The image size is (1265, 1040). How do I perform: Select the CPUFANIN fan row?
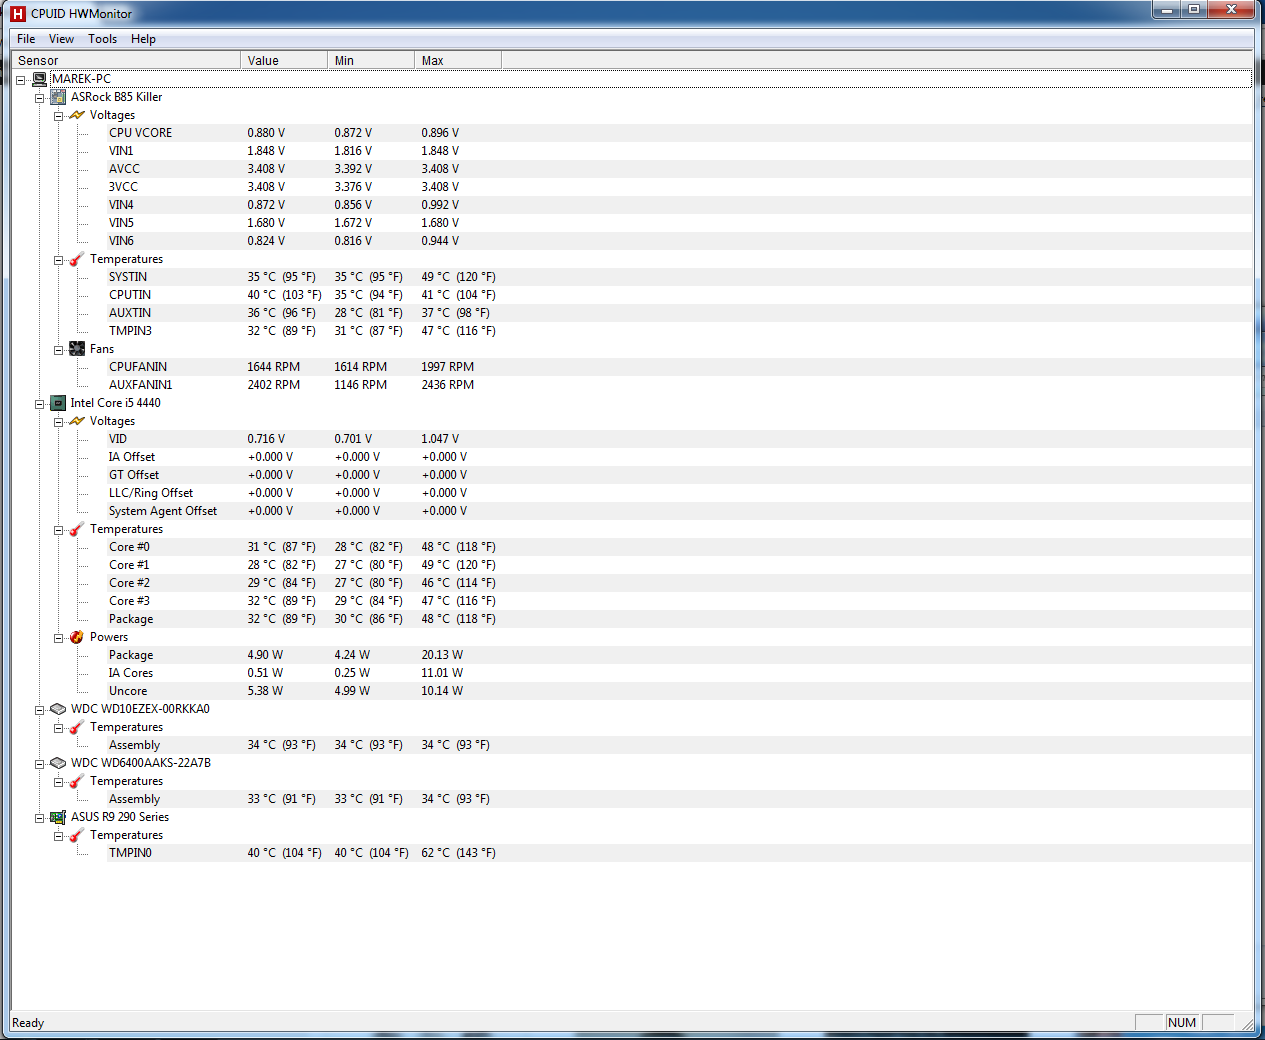pyautogui.click(x=680, y=367)
